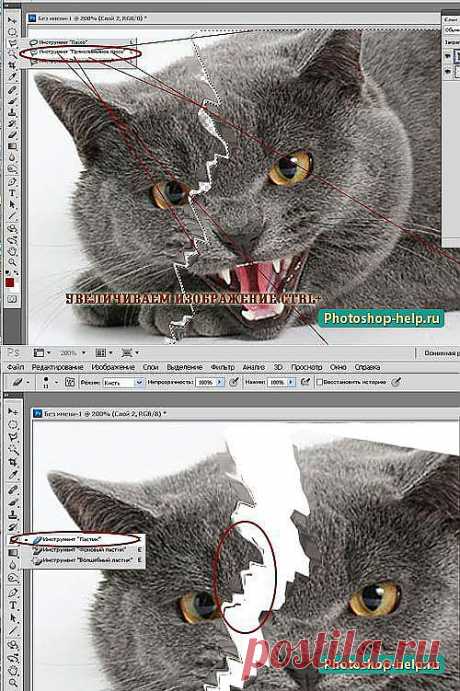Toggle Quick Mask mode below the color swatch
460x691 pixels.
click(x=12, y=299)
